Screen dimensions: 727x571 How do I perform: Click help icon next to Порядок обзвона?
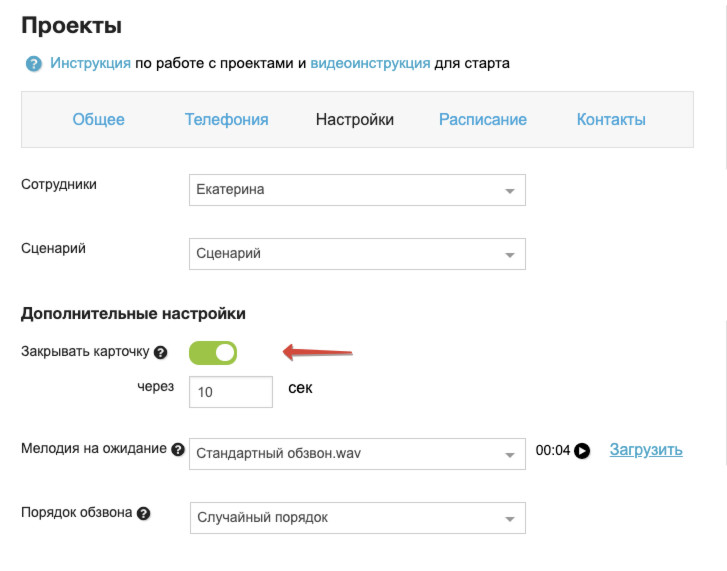pos(143,514)
